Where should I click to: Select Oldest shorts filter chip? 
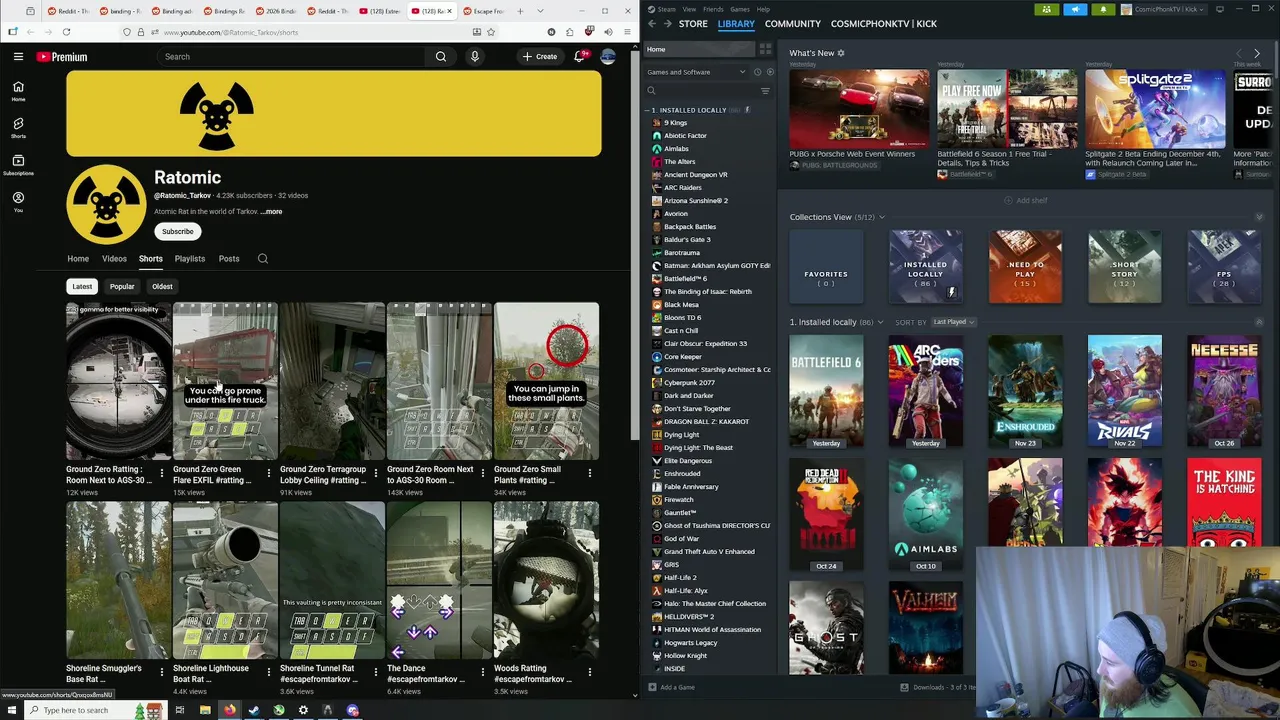pyautogui.click(x=162, y=287)
